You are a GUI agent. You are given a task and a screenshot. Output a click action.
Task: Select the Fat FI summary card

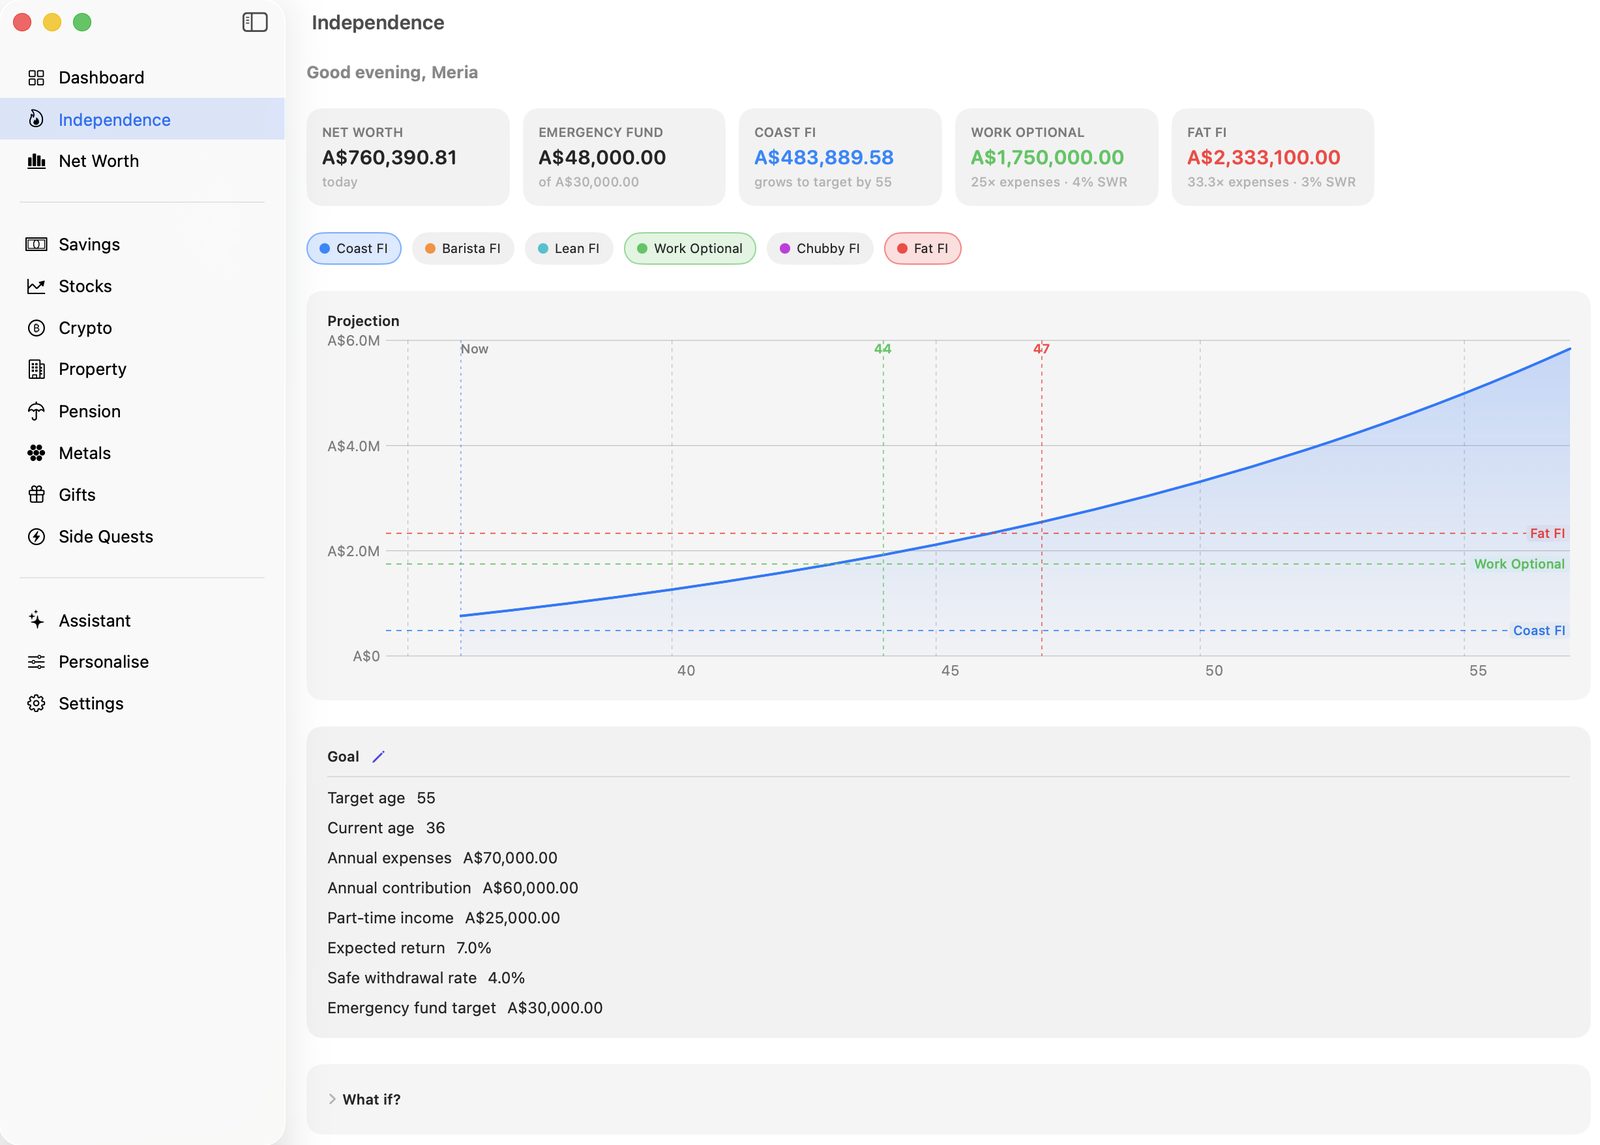click(1273, 157)
